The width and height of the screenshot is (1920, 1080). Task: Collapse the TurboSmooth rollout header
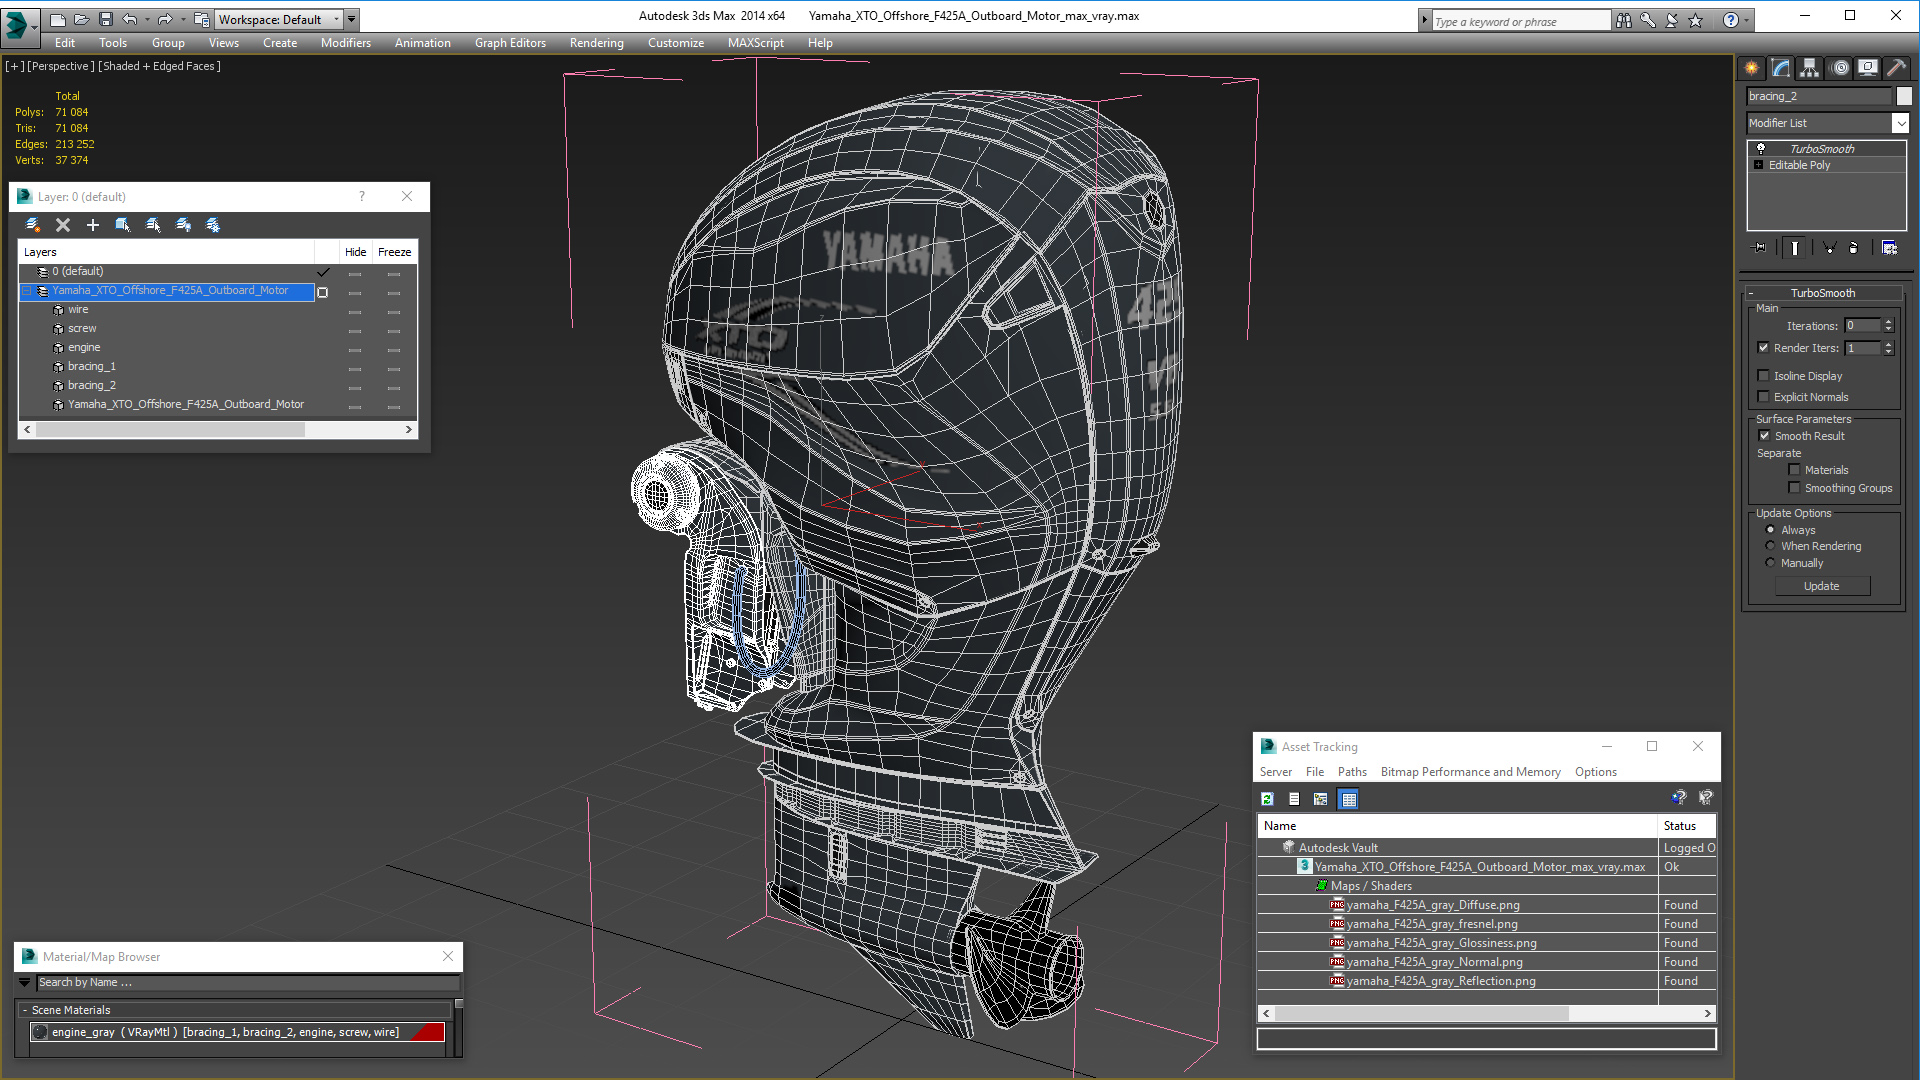point(1822,293)
